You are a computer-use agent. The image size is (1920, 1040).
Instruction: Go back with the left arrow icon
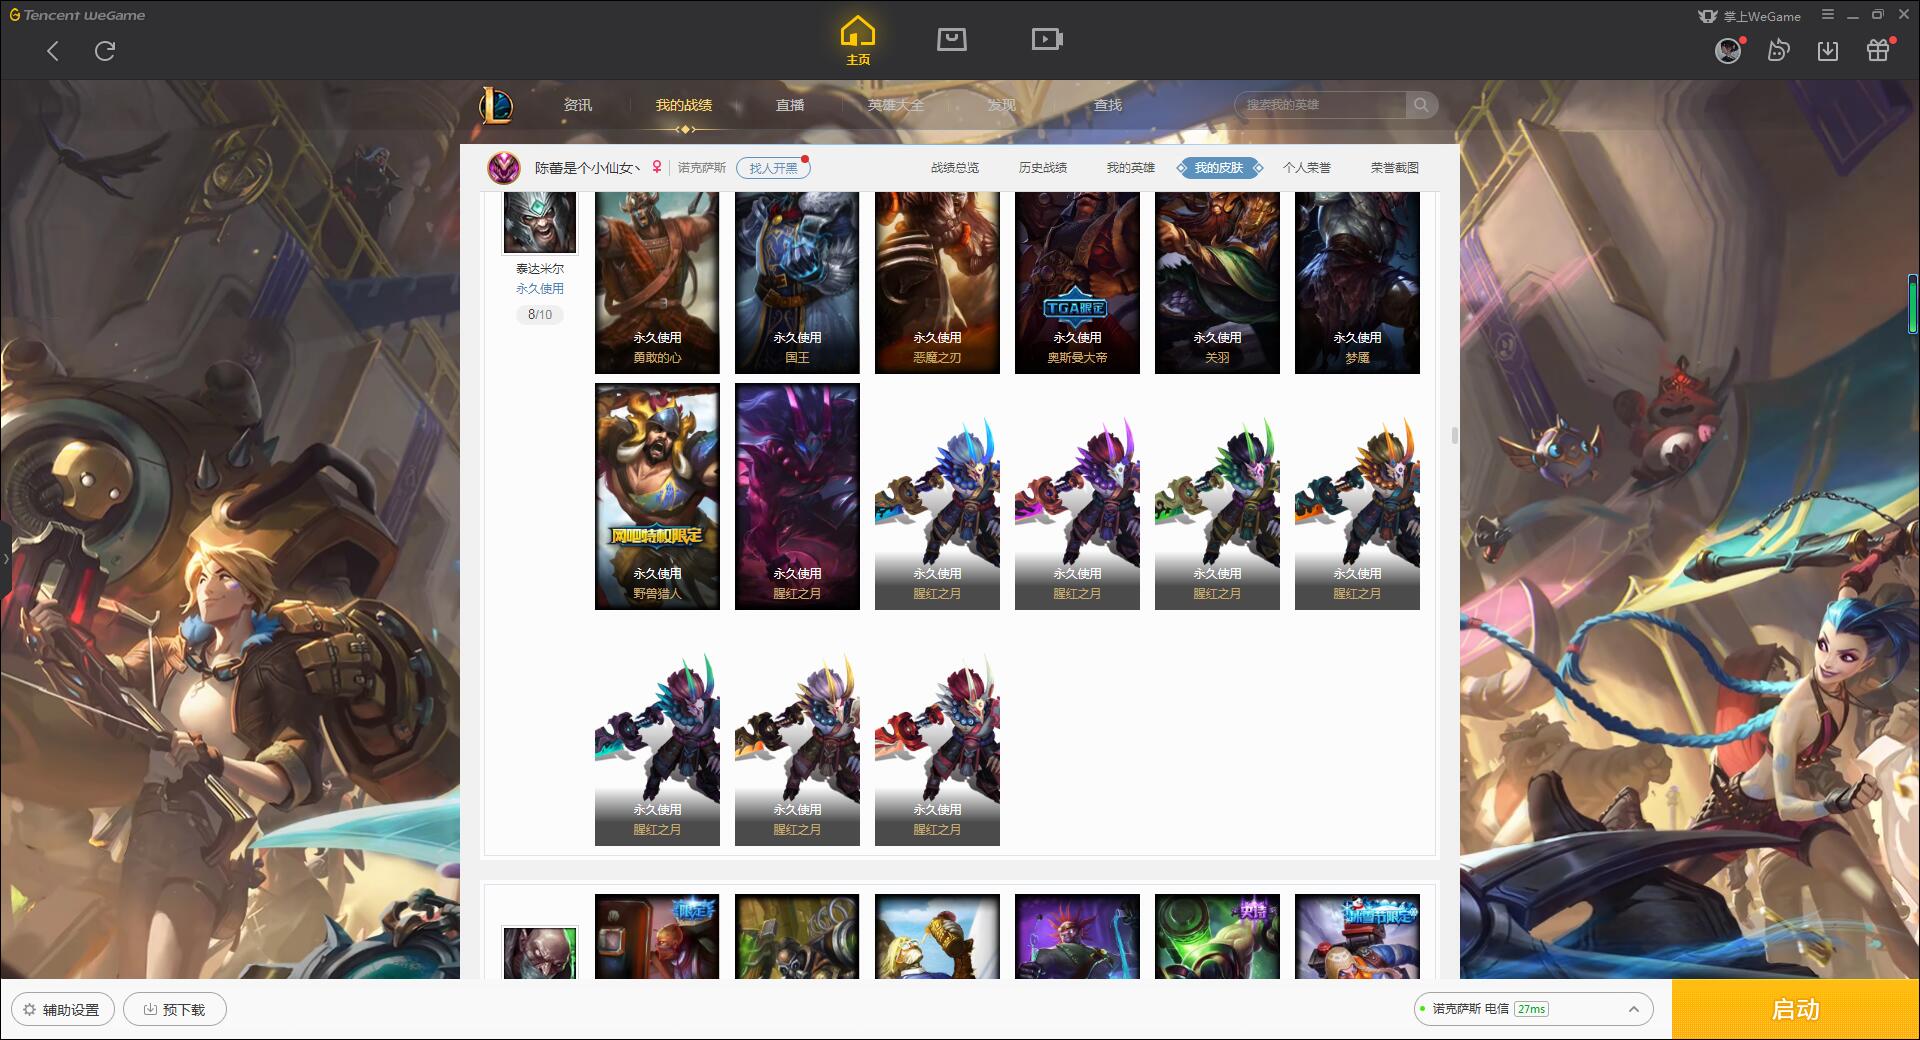point(53,51)
